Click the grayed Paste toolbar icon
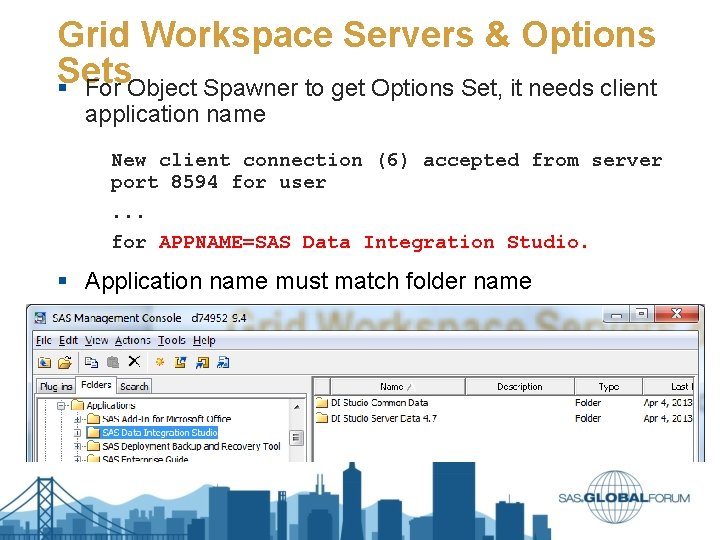 [x=113, y=362]
